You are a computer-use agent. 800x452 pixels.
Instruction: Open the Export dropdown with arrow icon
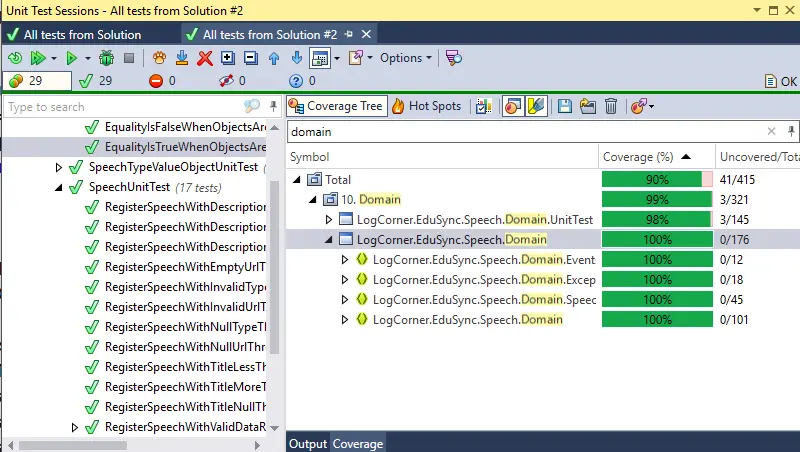pyautogui.click(x=361, y=58)
